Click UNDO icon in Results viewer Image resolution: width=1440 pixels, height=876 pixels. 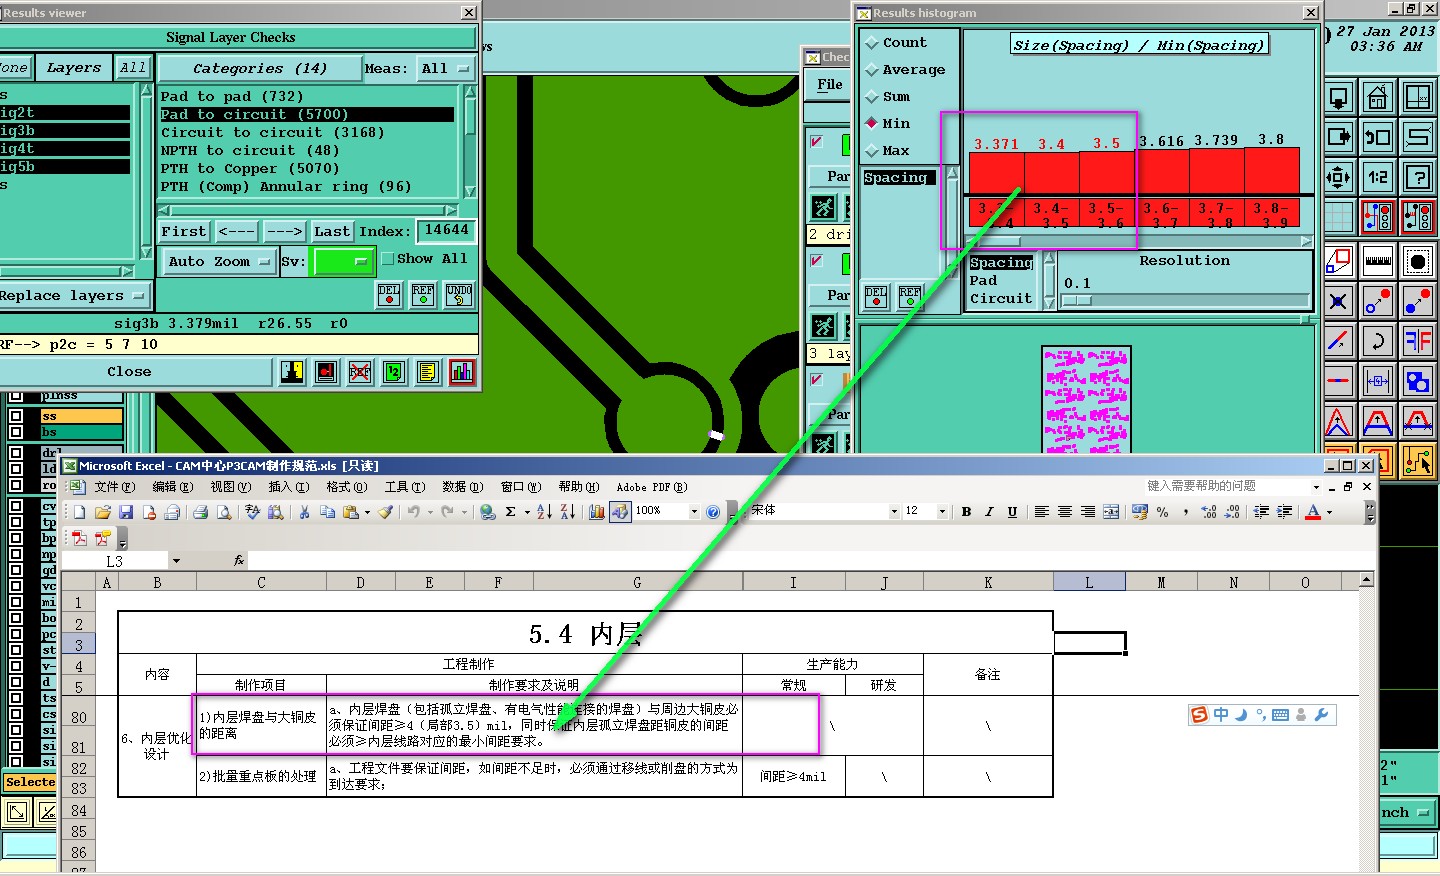459,294
